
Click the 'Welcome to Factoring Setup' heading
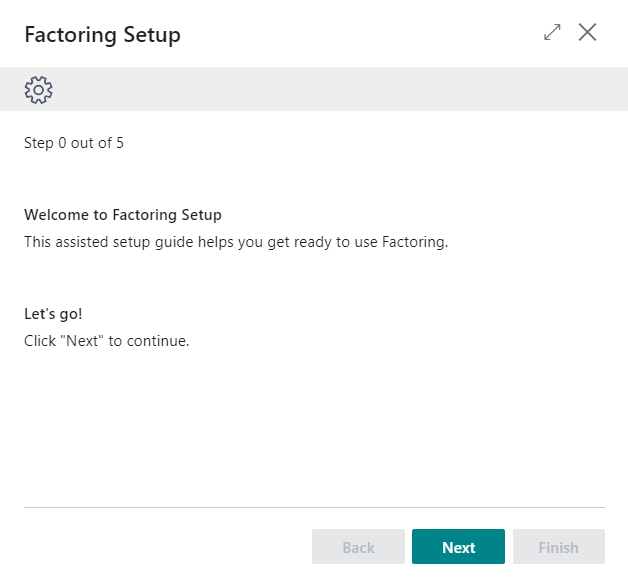tap(123, 215)
